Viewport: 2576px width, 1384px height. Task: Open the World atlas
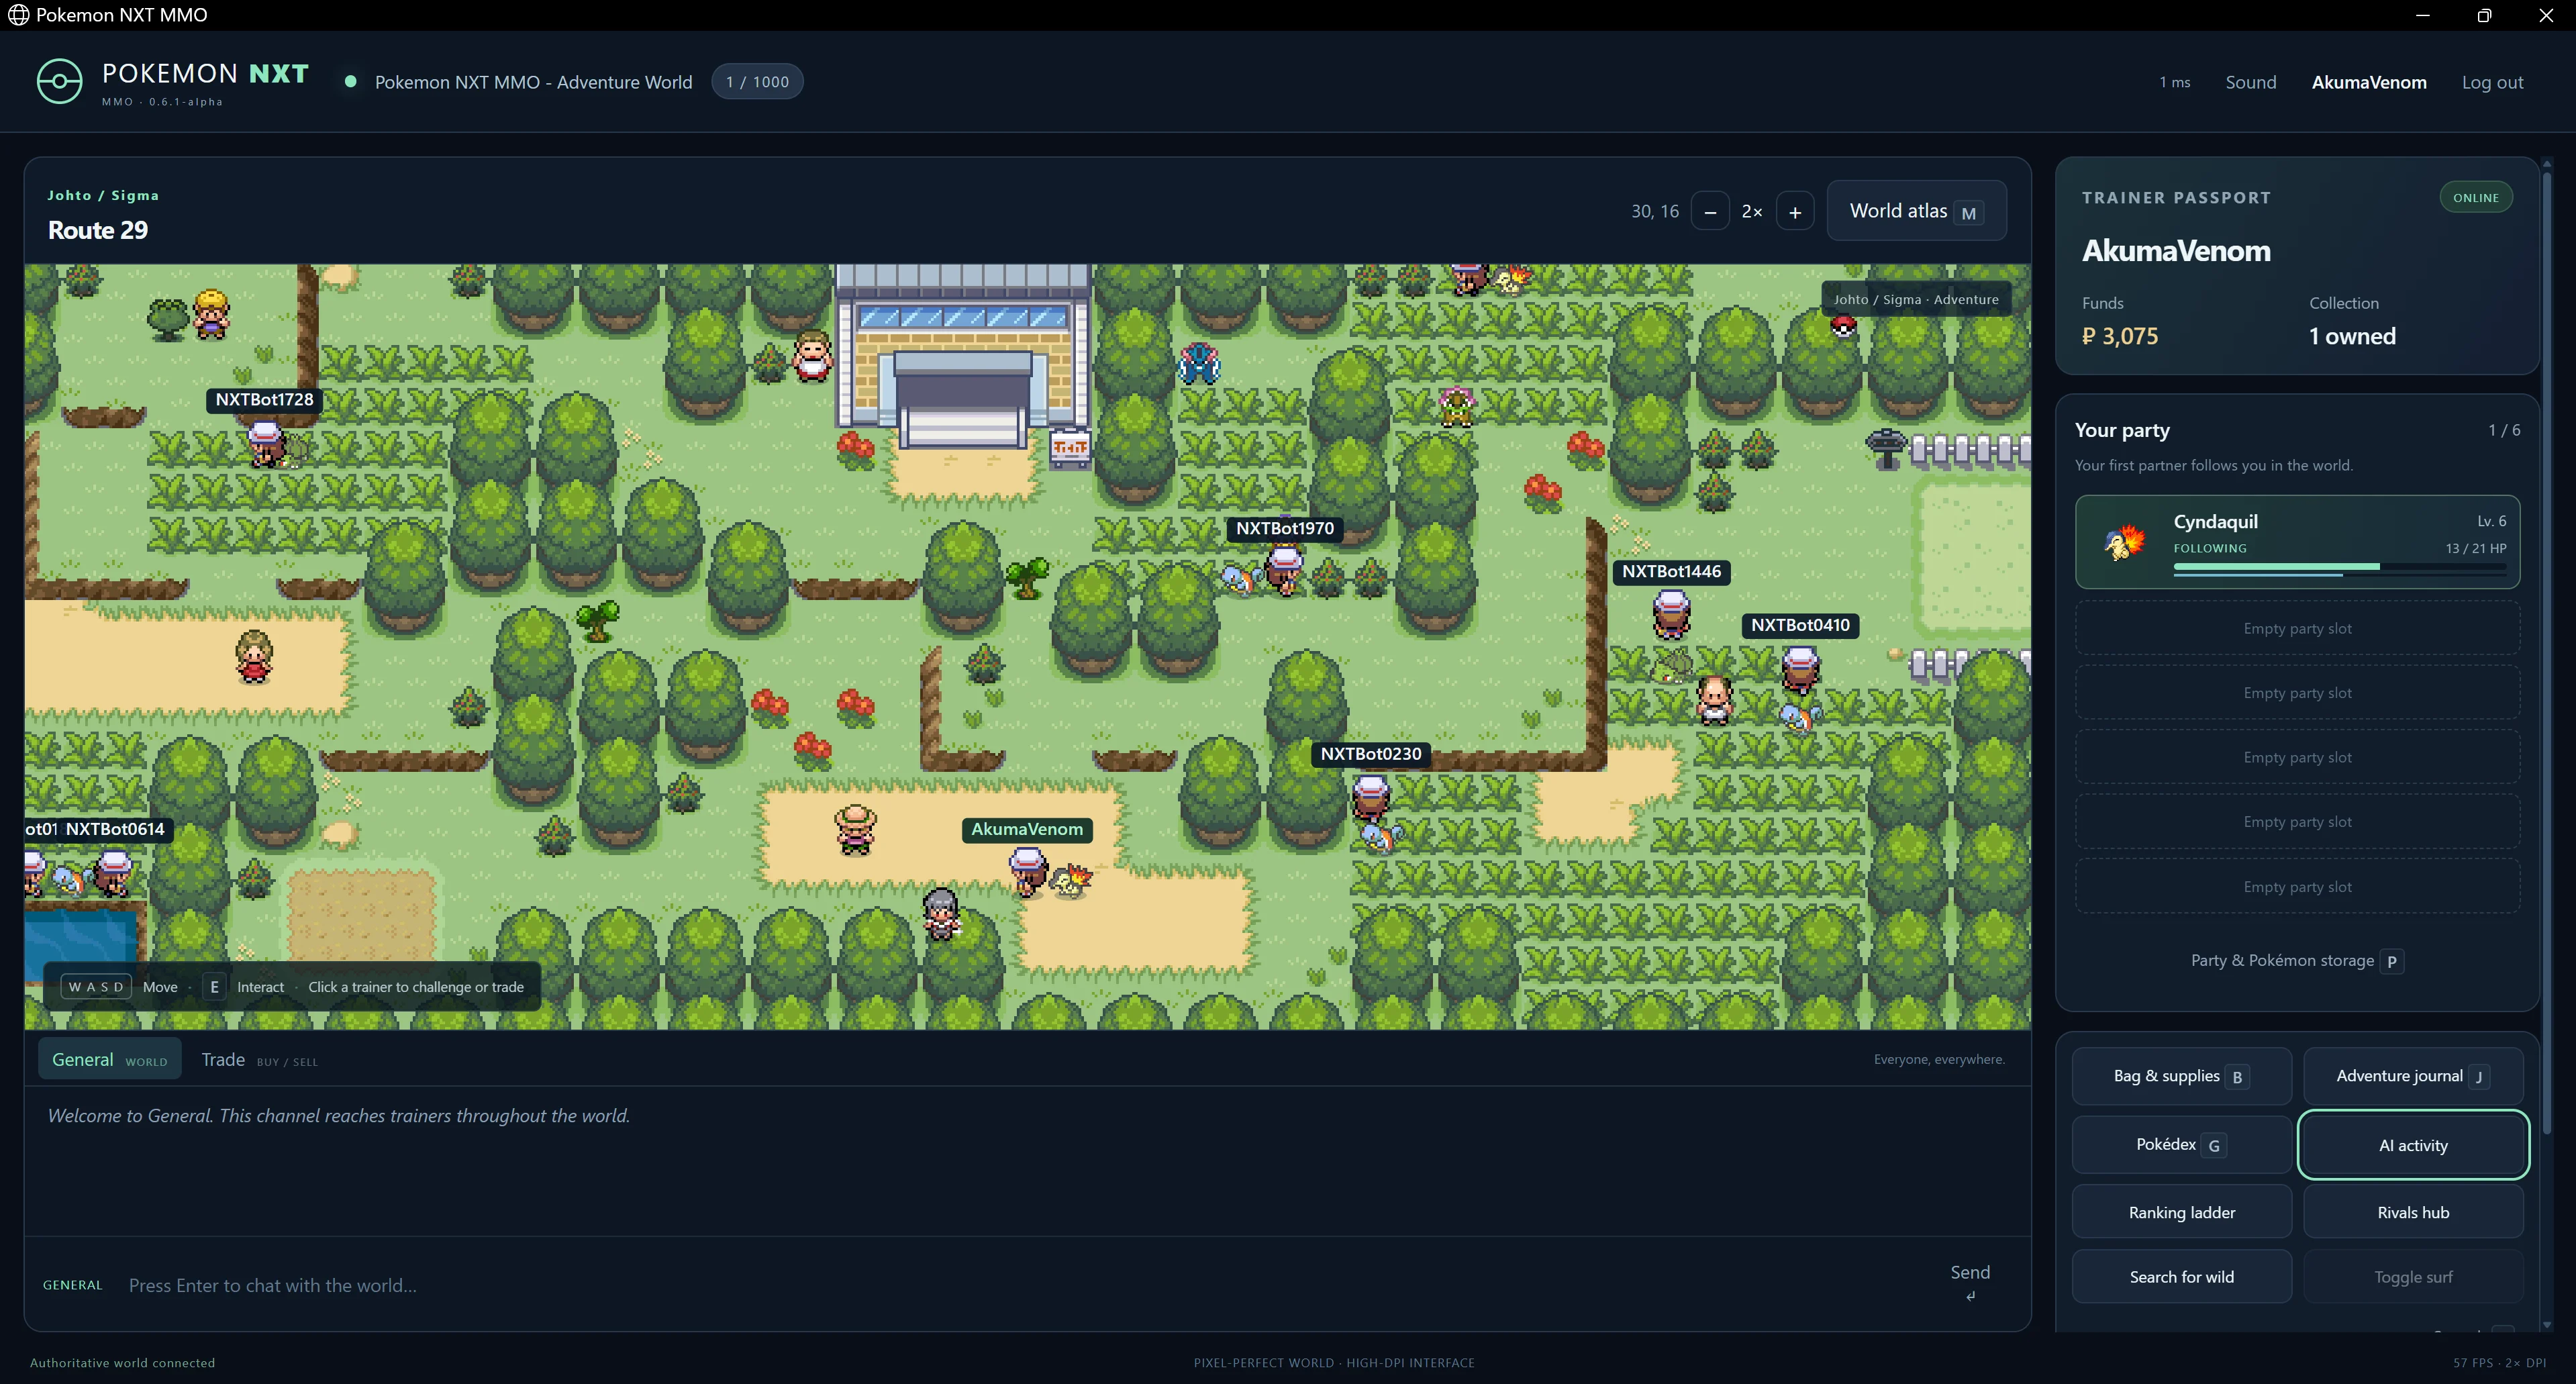1916,211
